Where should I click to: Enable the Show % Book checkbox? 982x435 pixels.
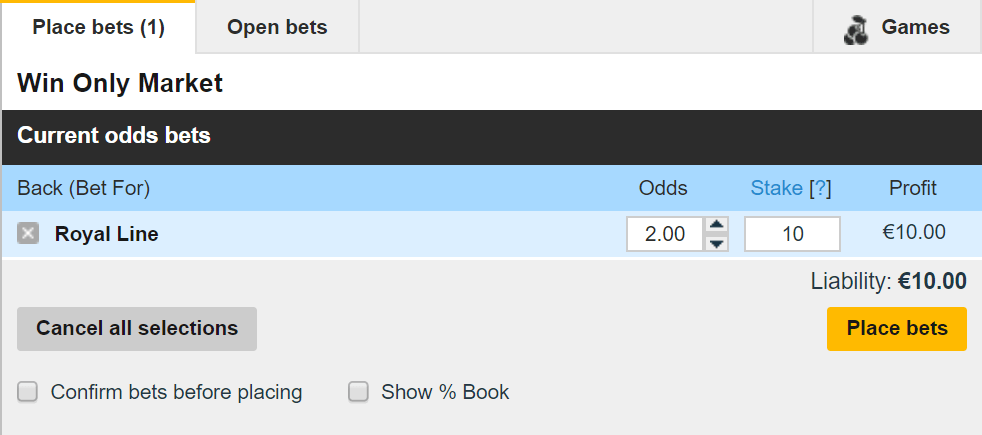[358, 392]
